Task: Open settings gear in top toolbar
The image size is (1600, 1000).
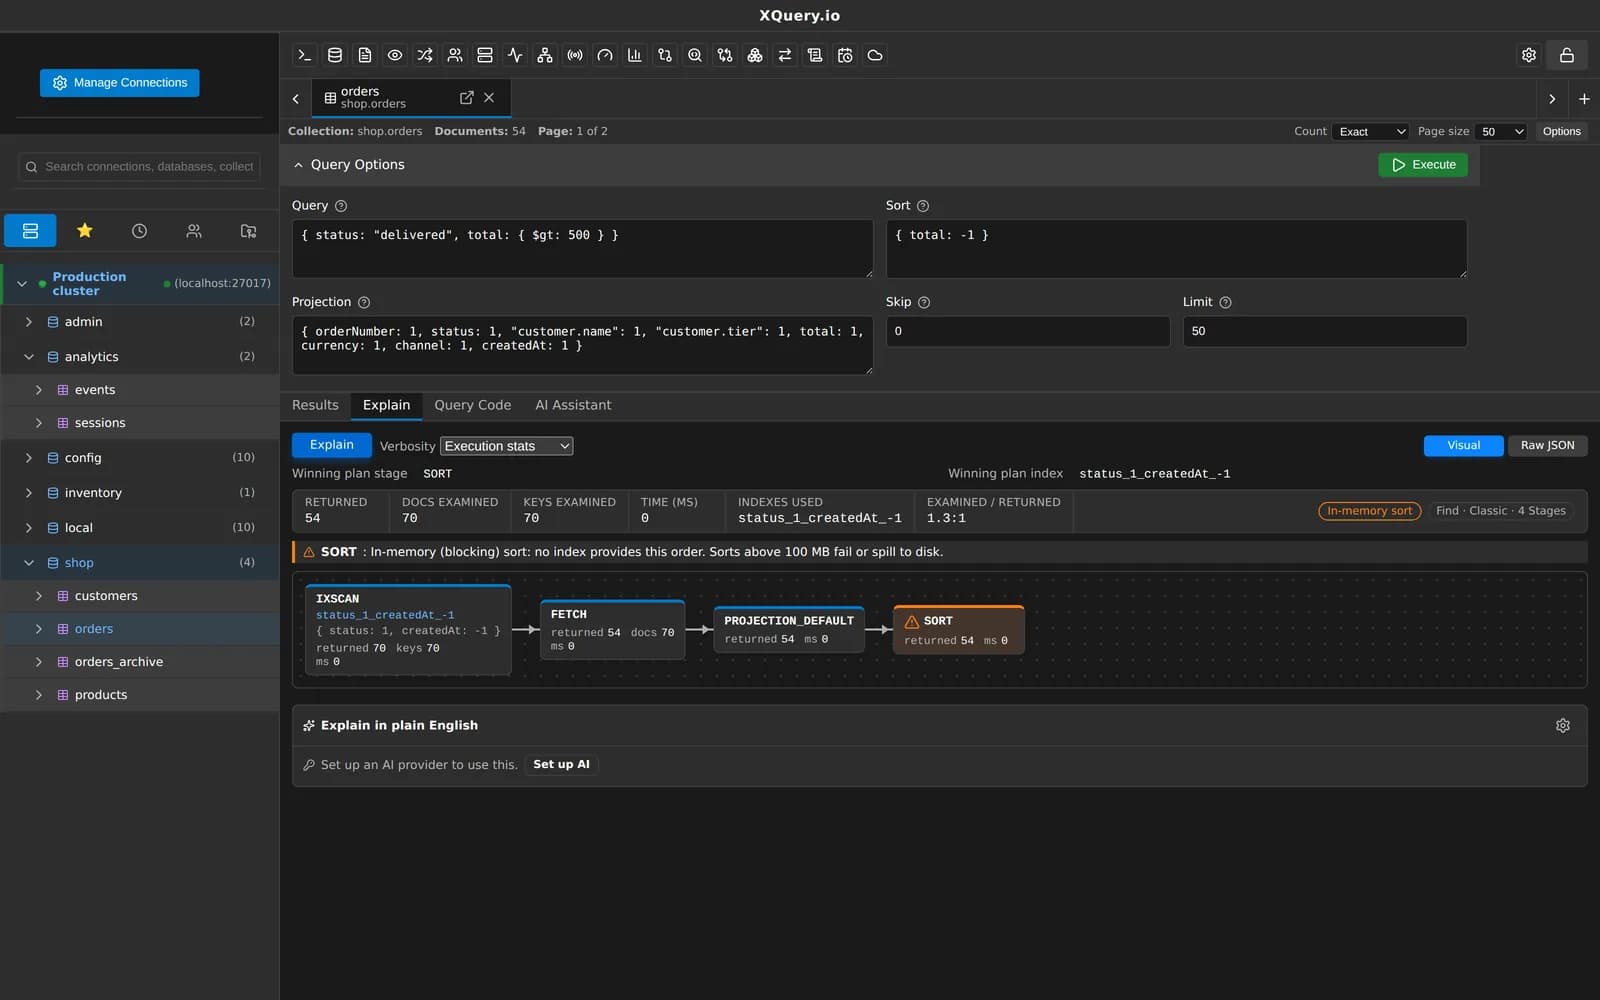Action: click(x=1529, y=55)
